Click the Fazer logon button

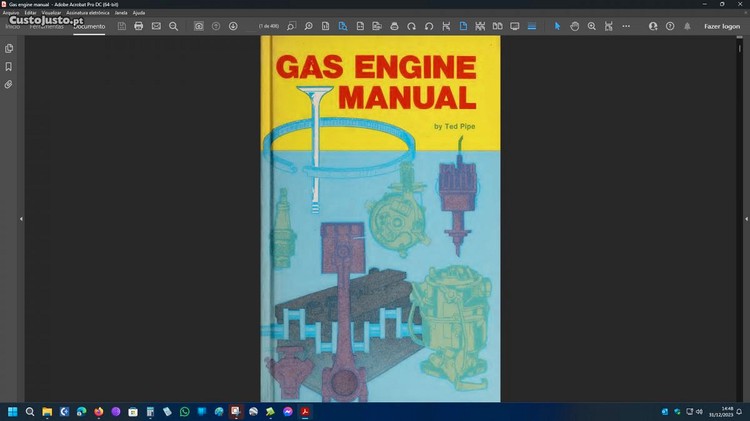[x=721, y=26]
